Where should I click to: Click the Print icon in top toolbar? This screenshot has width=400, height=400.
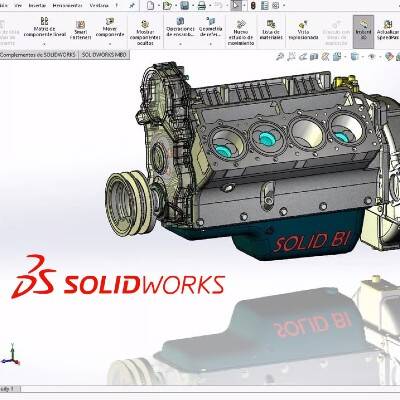coord(202,5)
